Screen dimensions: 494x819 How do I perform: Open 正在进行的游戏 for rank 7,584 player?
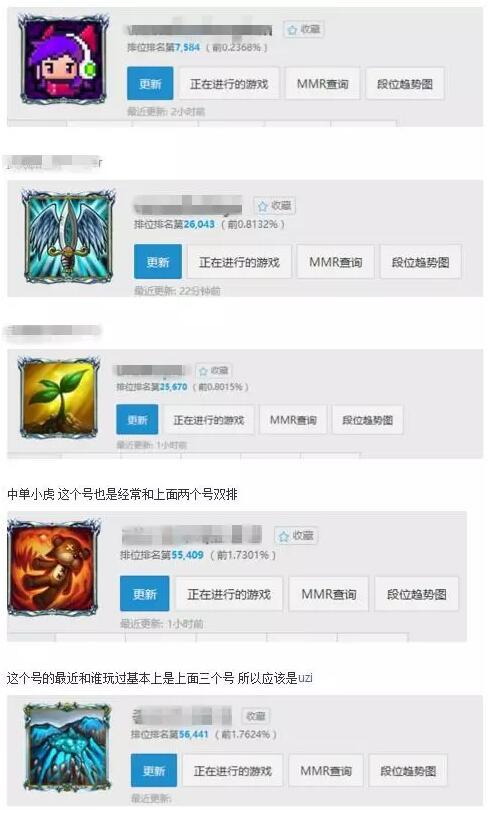(229, 84)
